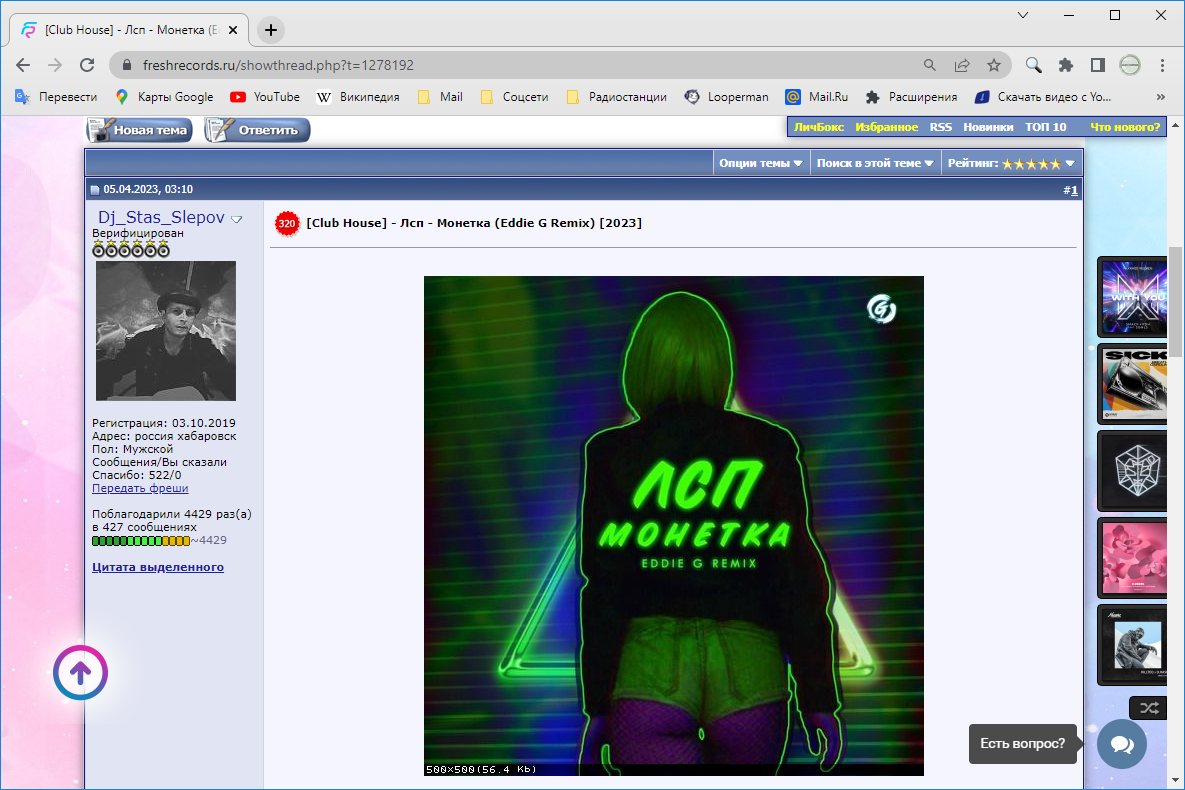Open the browser extensions puzzle icon
Viewport: 1185px width, 790px height.
1065,65
